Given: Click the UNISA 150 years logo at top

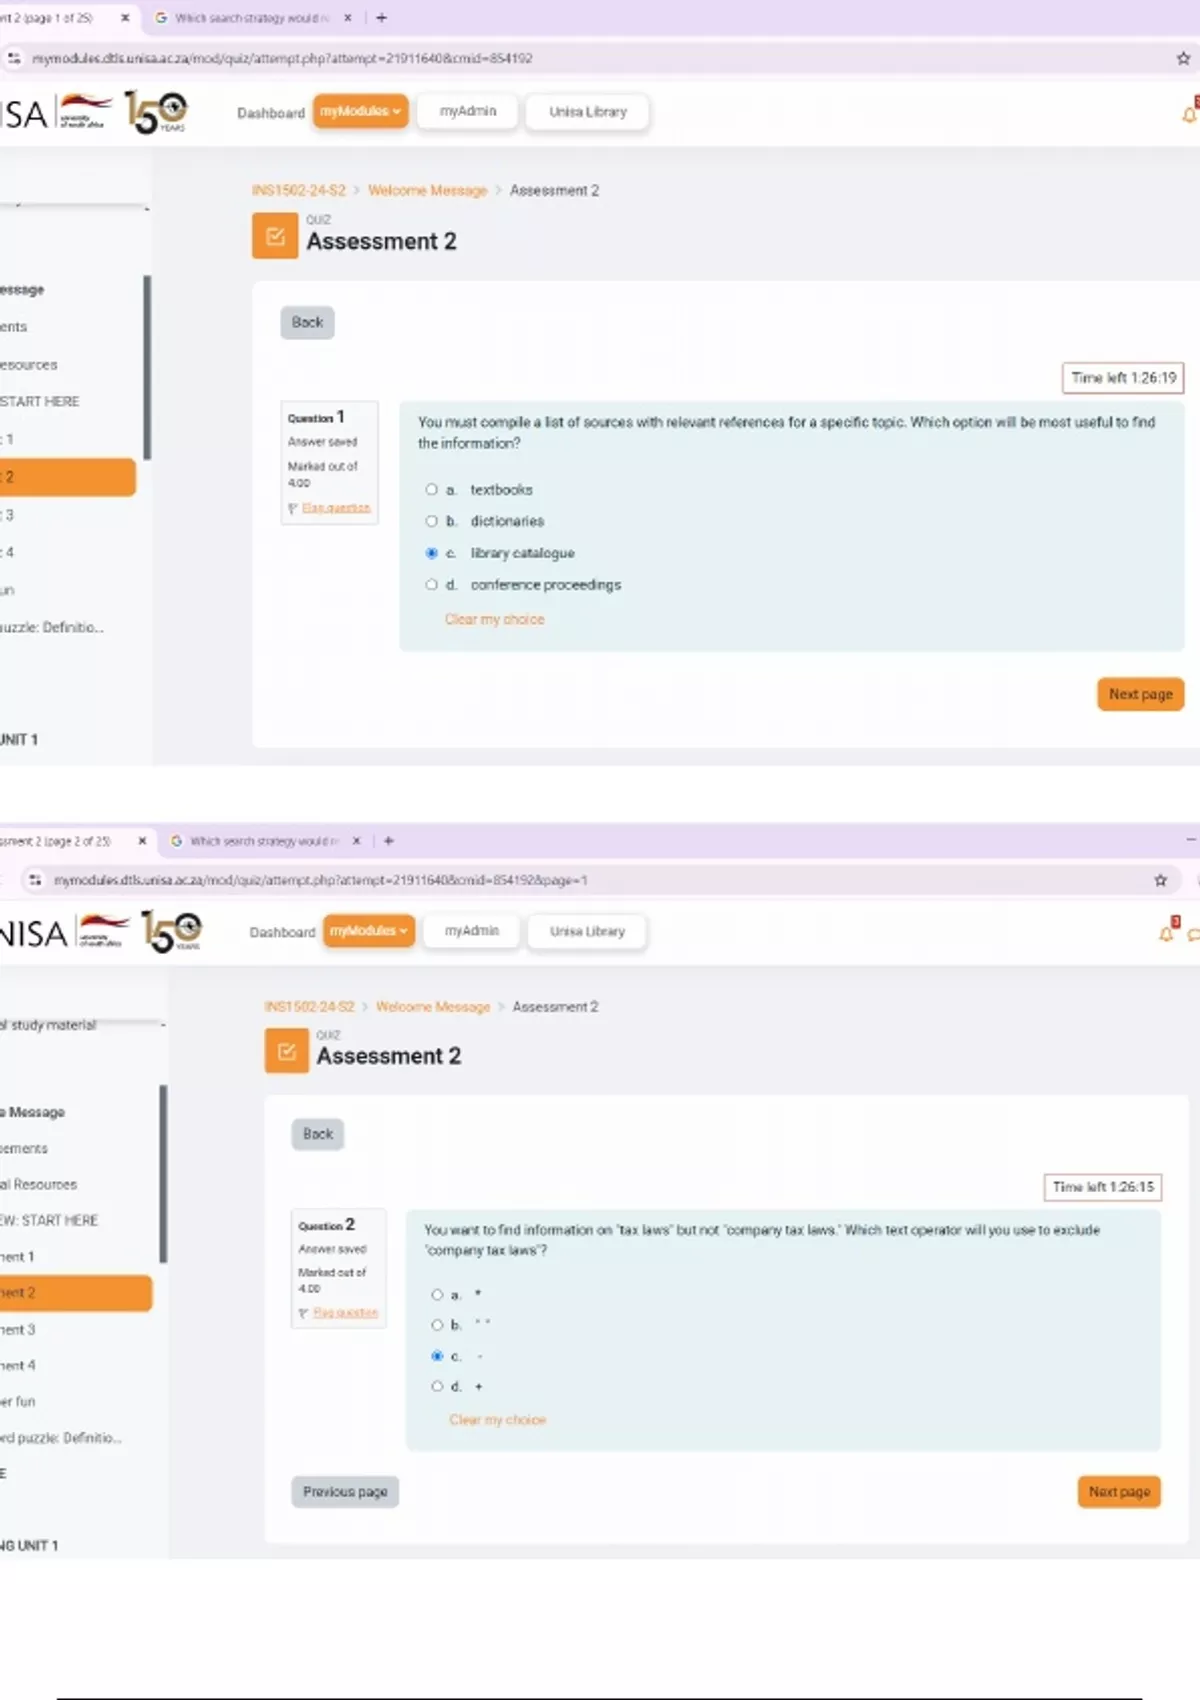Looking at the screenshot, I should [155, 112].
